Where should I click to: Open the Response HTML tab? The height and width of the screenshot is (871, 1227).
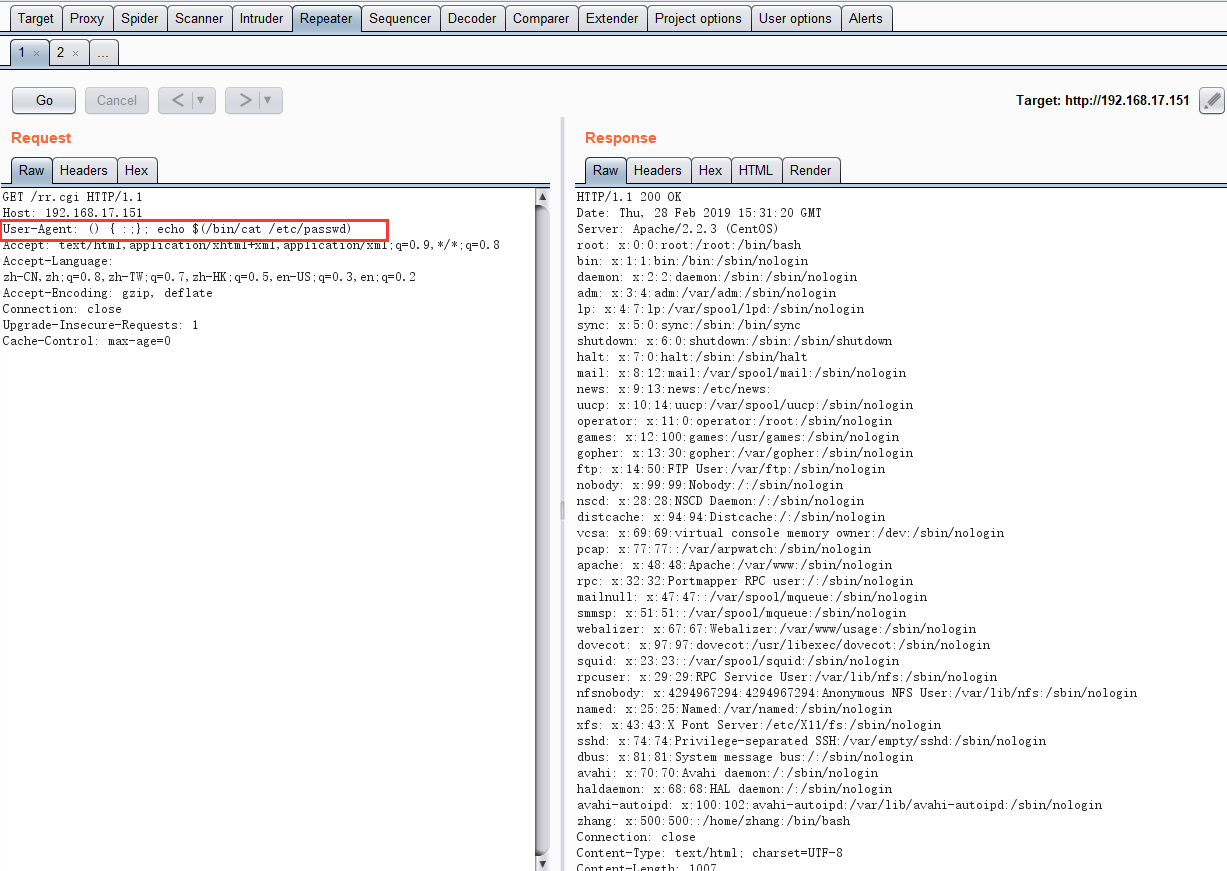click(x=756, y=170)
